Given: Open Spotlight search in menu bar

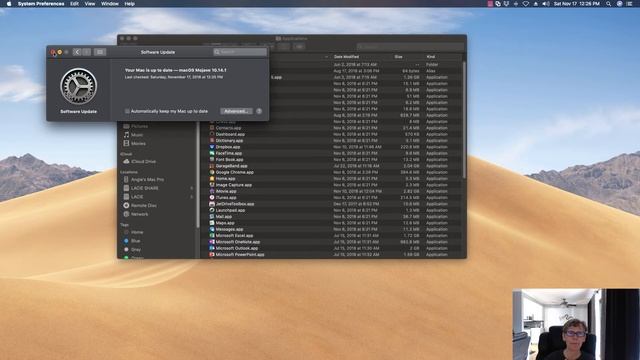Looking at the screenshot, I should click(608, 4).
